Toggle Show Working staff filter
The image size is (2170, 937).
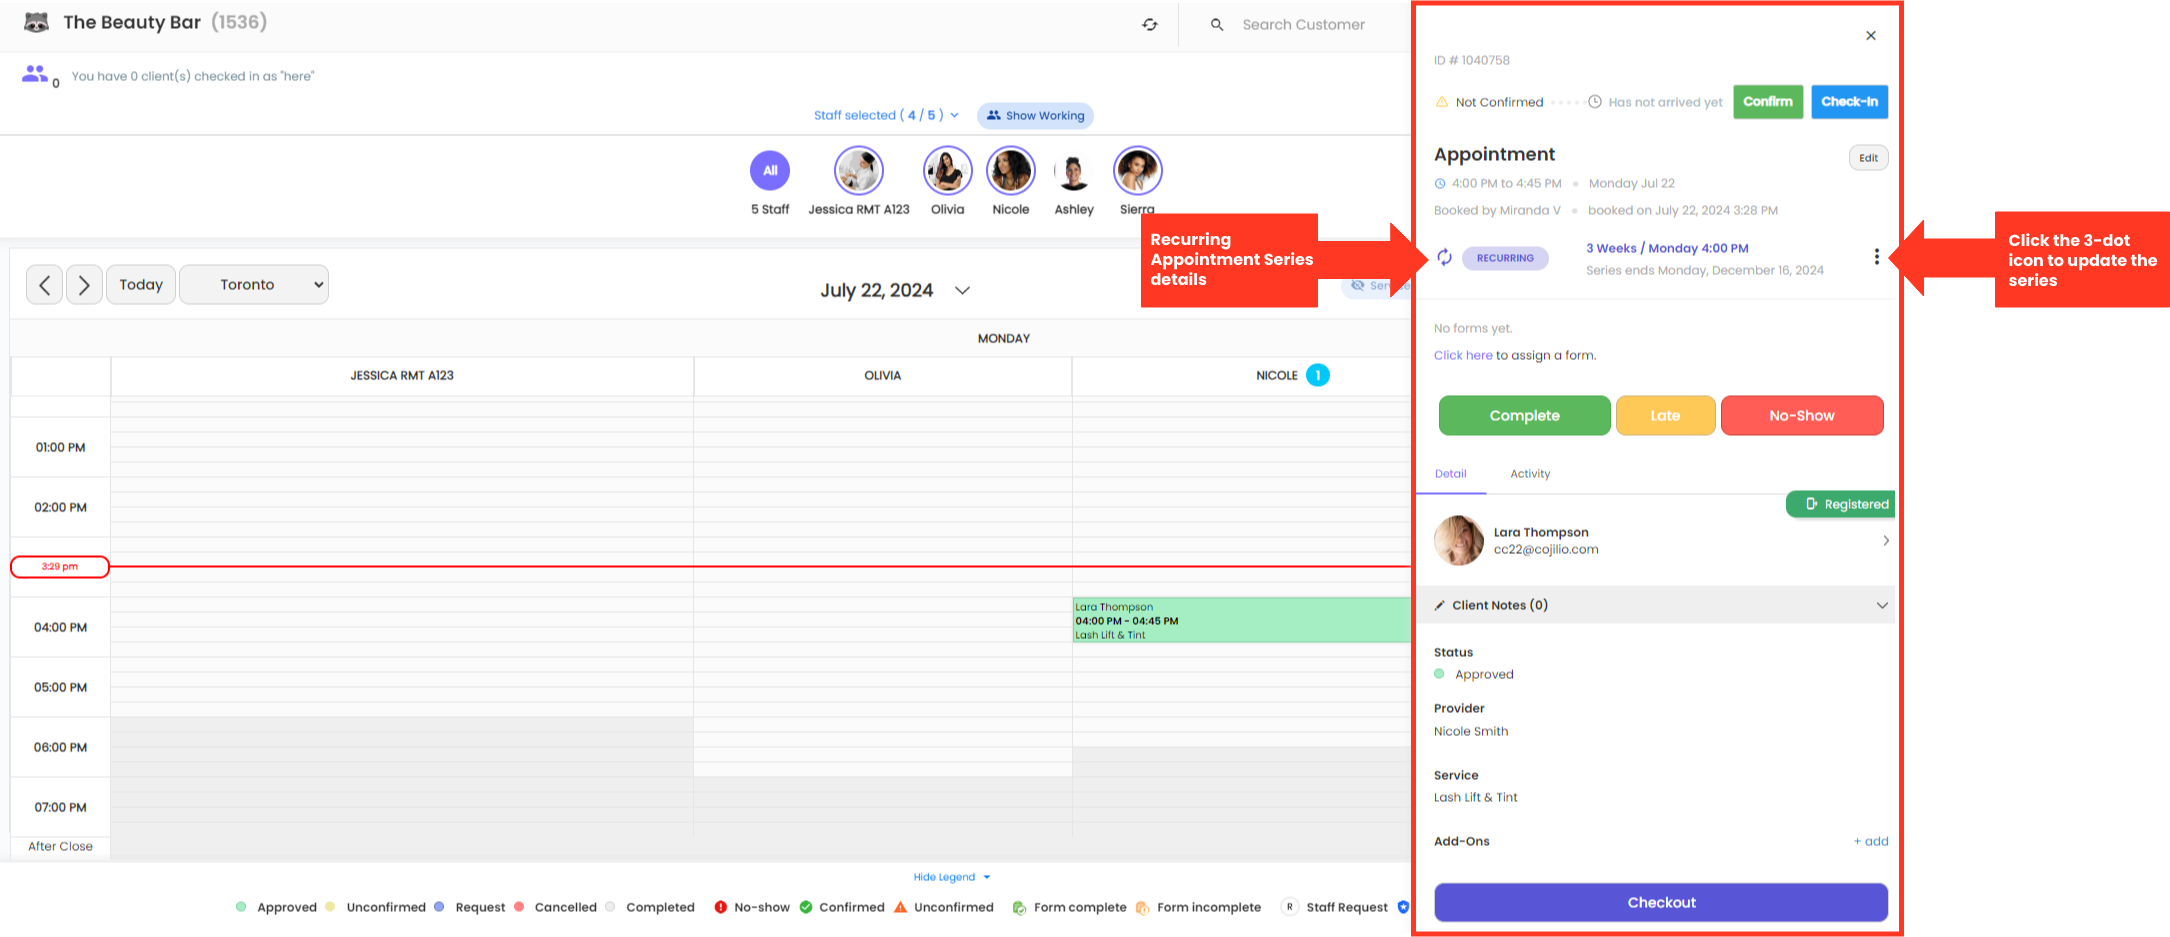(1035, 116)
